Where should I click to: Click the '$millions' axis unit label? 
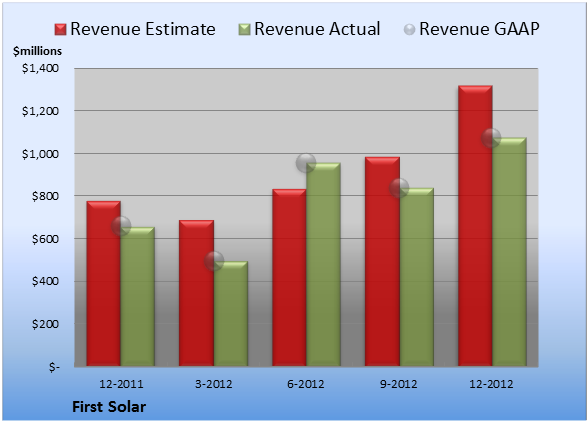37,51
